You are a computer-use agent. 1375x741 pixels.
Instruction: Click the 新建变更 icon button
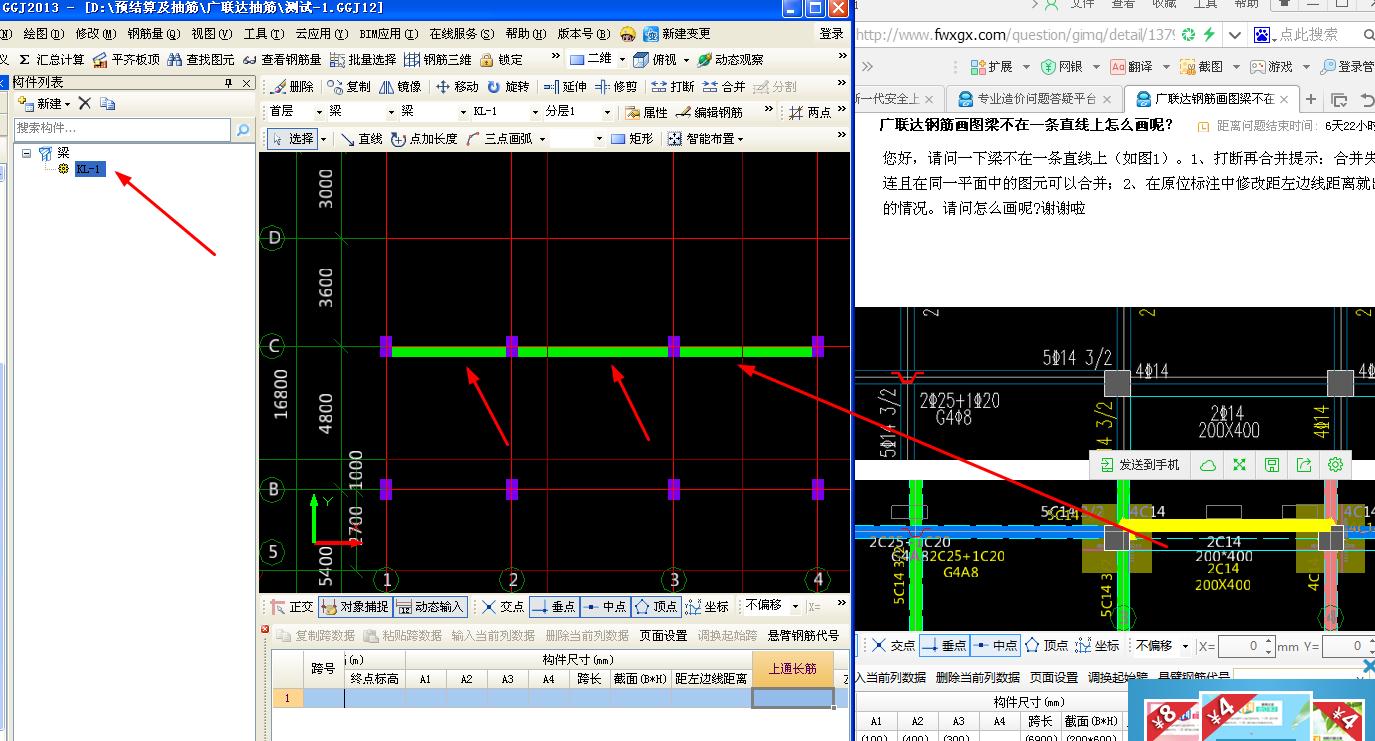677,34
